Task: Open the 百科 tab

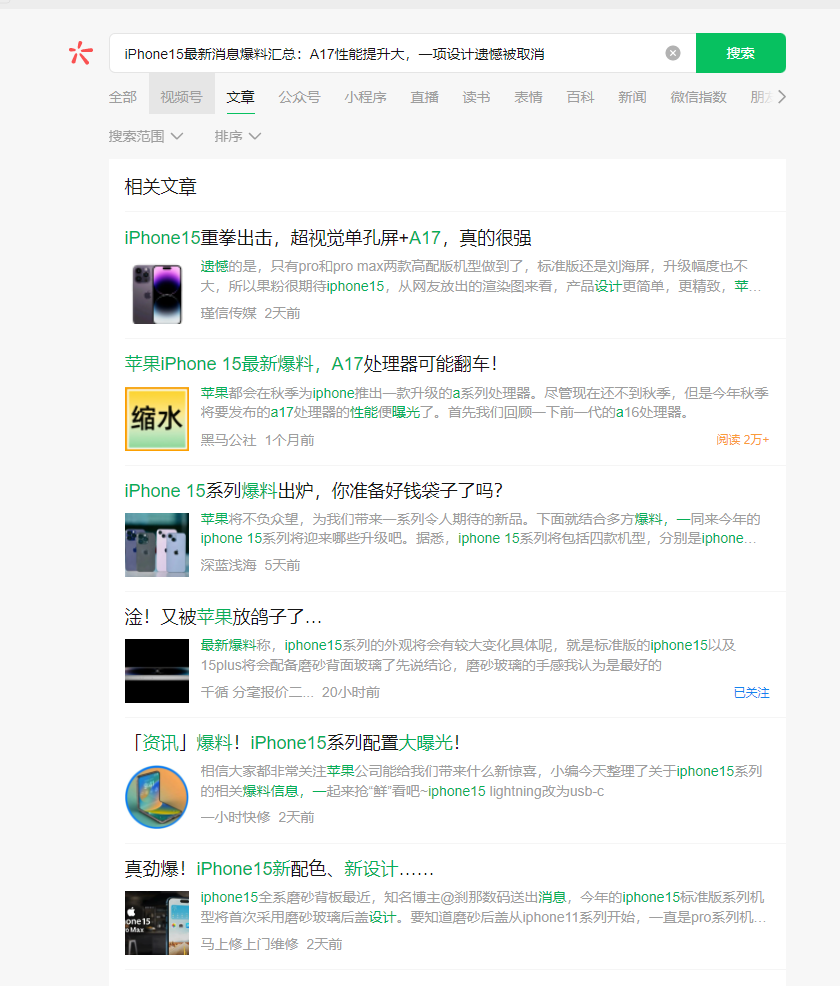Action: [580, 97]
